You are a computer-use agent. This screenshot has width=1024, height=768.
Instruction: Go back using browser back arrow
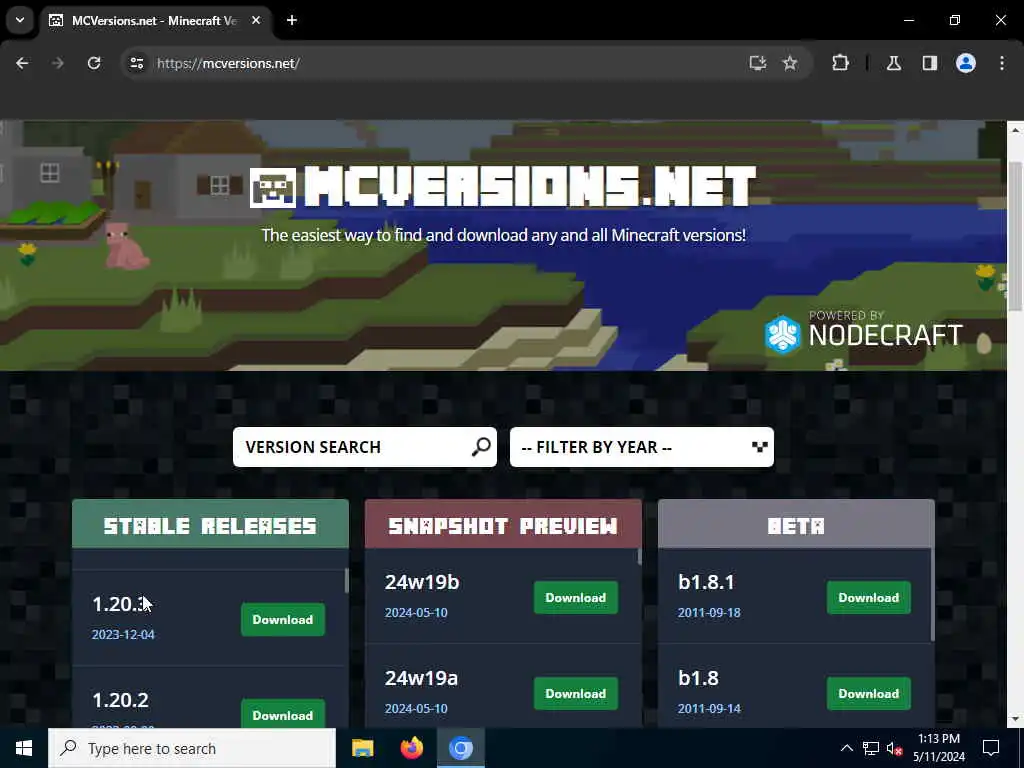point(22,63)
